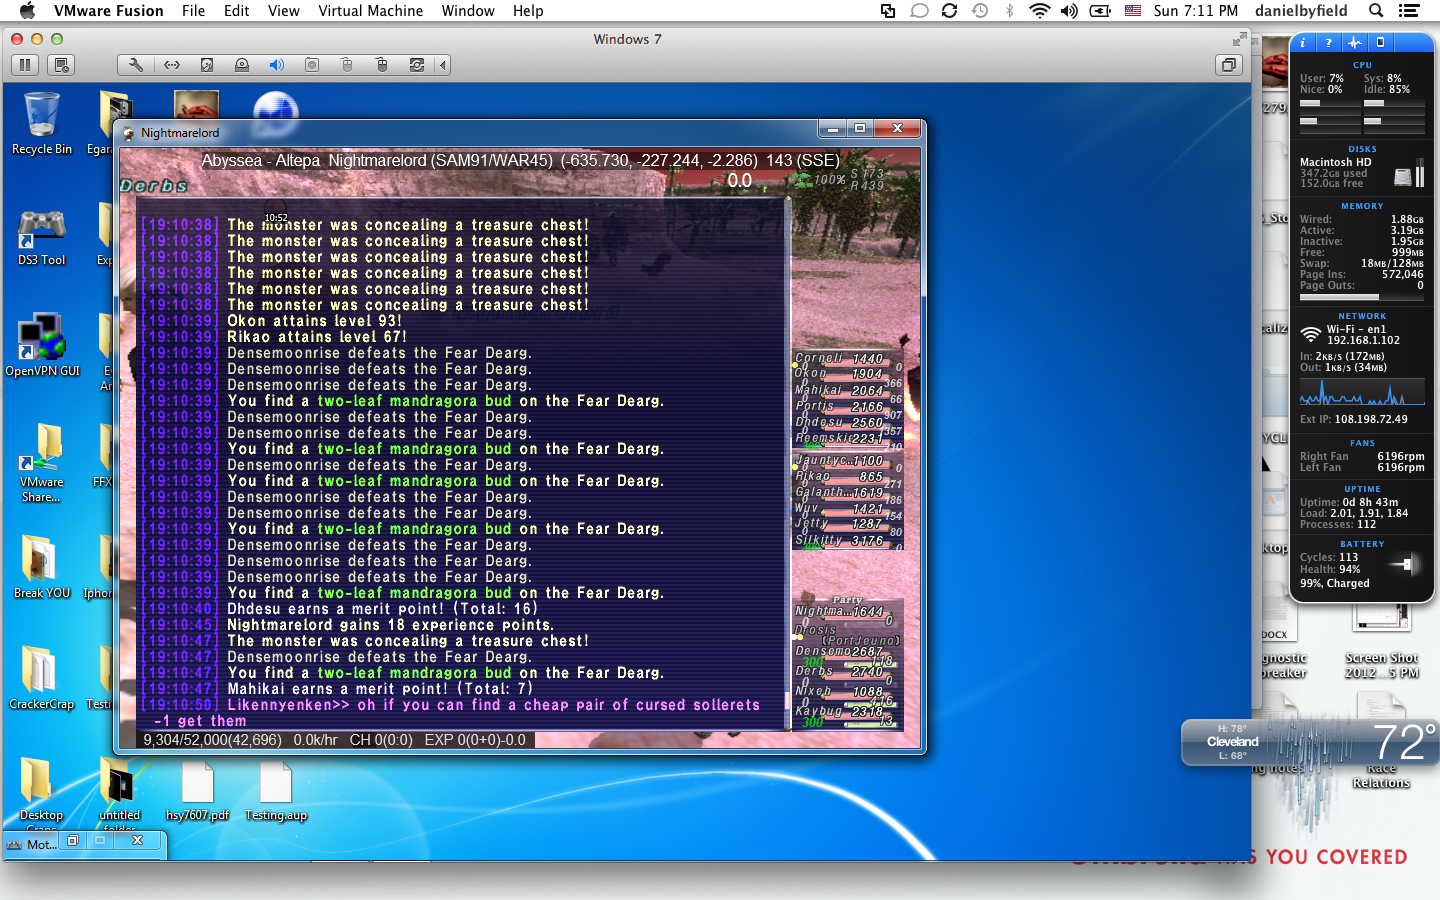
Task: Open the US flag input source menu
Action: pyautogui.click(x=1133, y=11)
